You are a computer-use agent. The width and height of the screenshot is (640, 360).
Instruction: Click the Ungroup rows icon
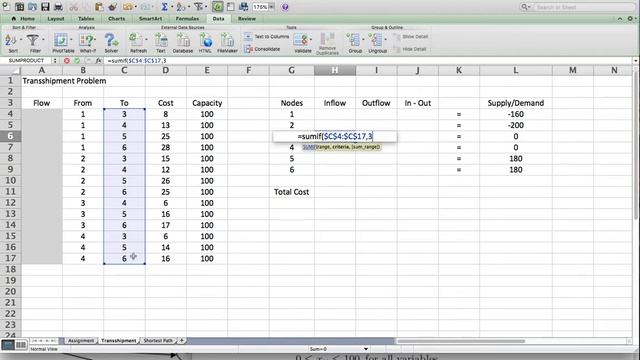coord(375,40)
